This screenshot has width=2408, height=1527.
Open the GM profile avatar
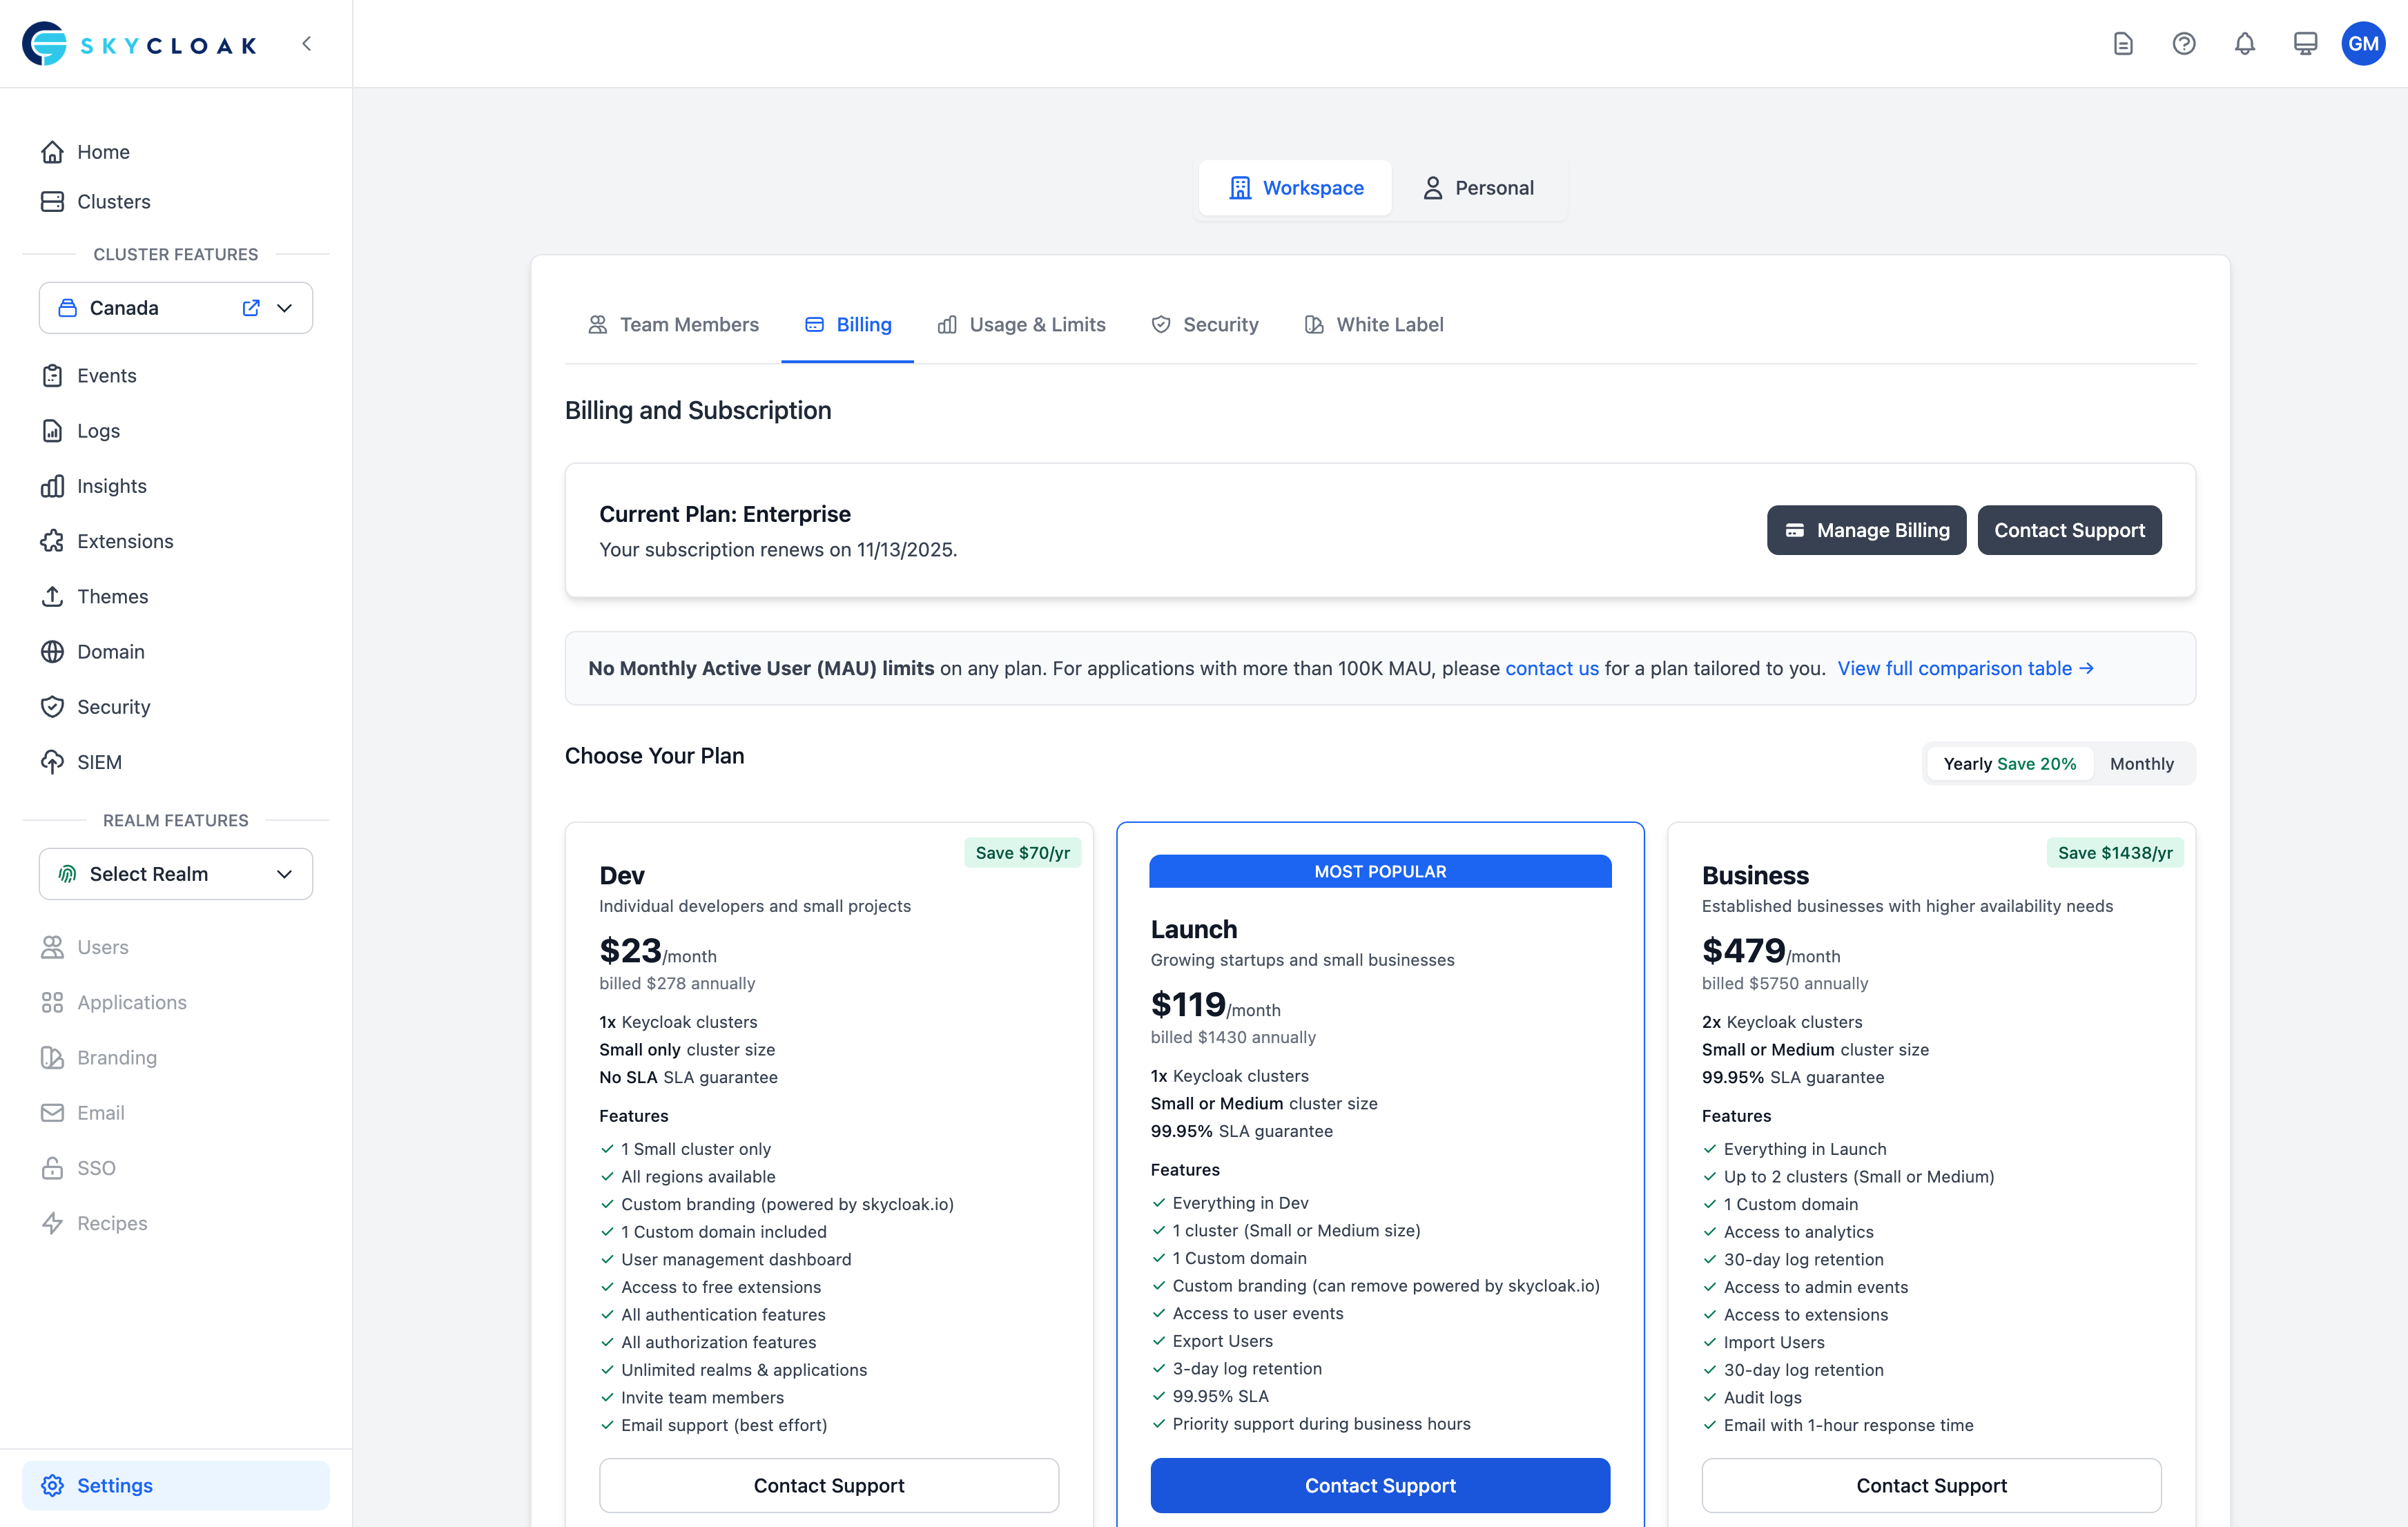2363,43
